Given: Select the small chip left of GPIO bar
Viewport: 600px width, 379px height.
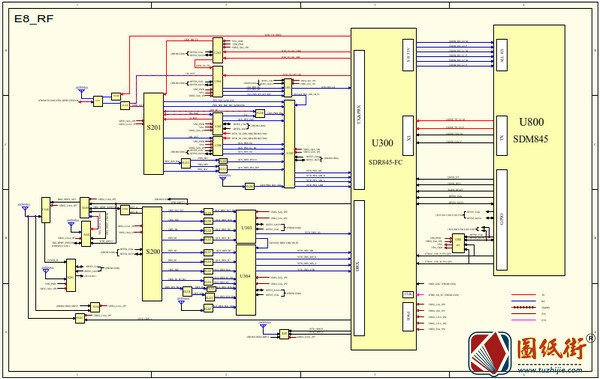Looking at the screenshot, I should (458, 243).
